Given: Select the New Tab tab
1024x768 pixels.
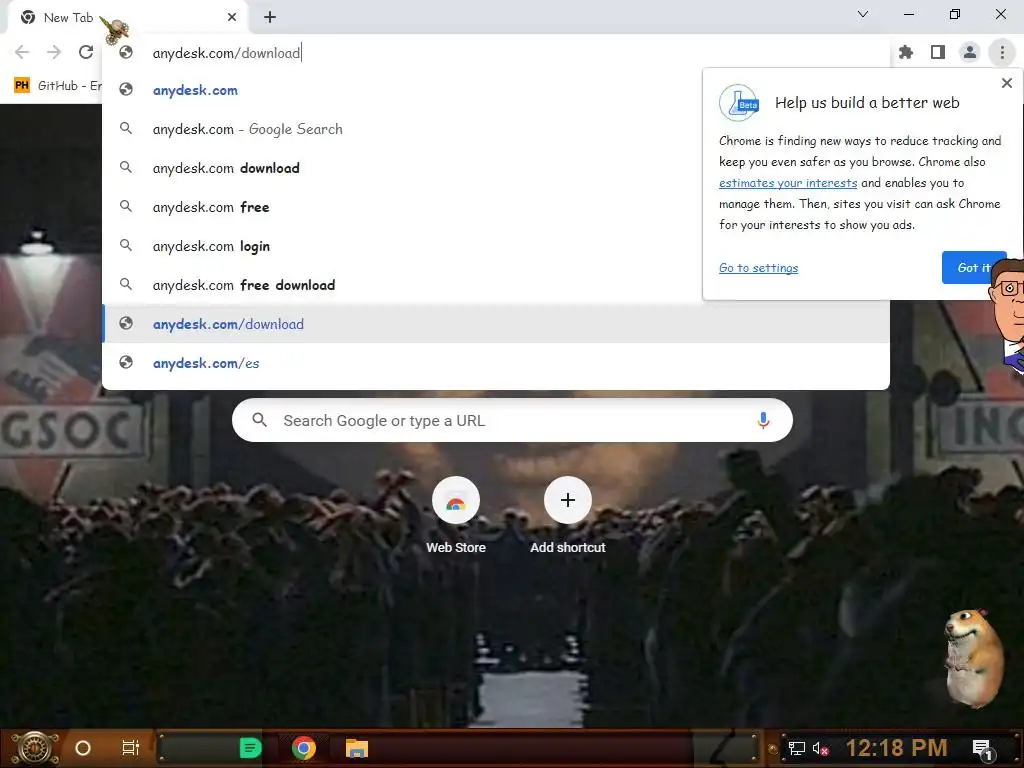Looking at the screenshot, I should (128, 18).
